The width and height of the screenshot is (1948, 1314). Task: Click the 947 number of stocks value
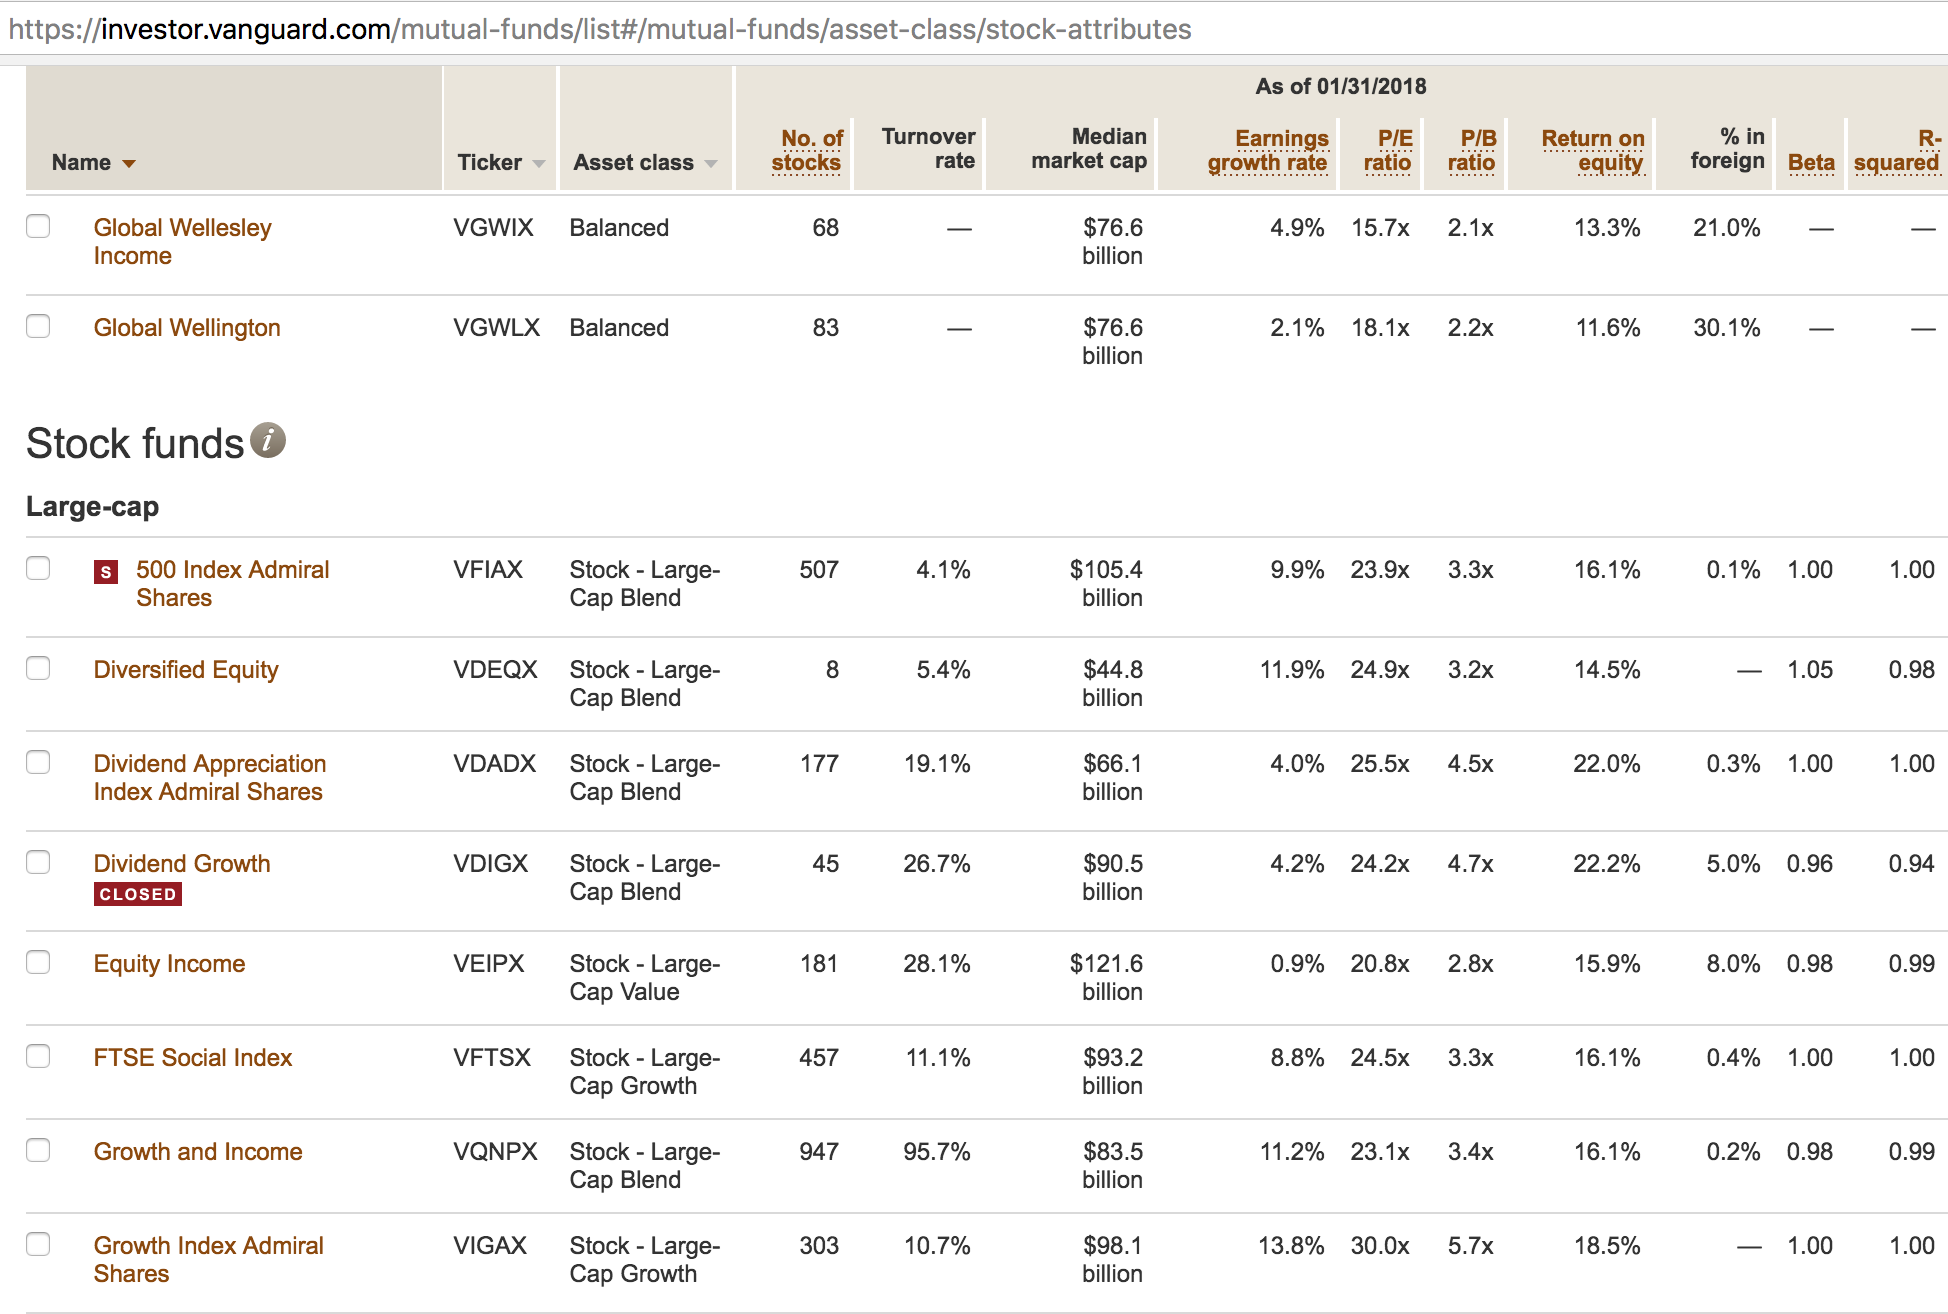tap(819, 1151)
